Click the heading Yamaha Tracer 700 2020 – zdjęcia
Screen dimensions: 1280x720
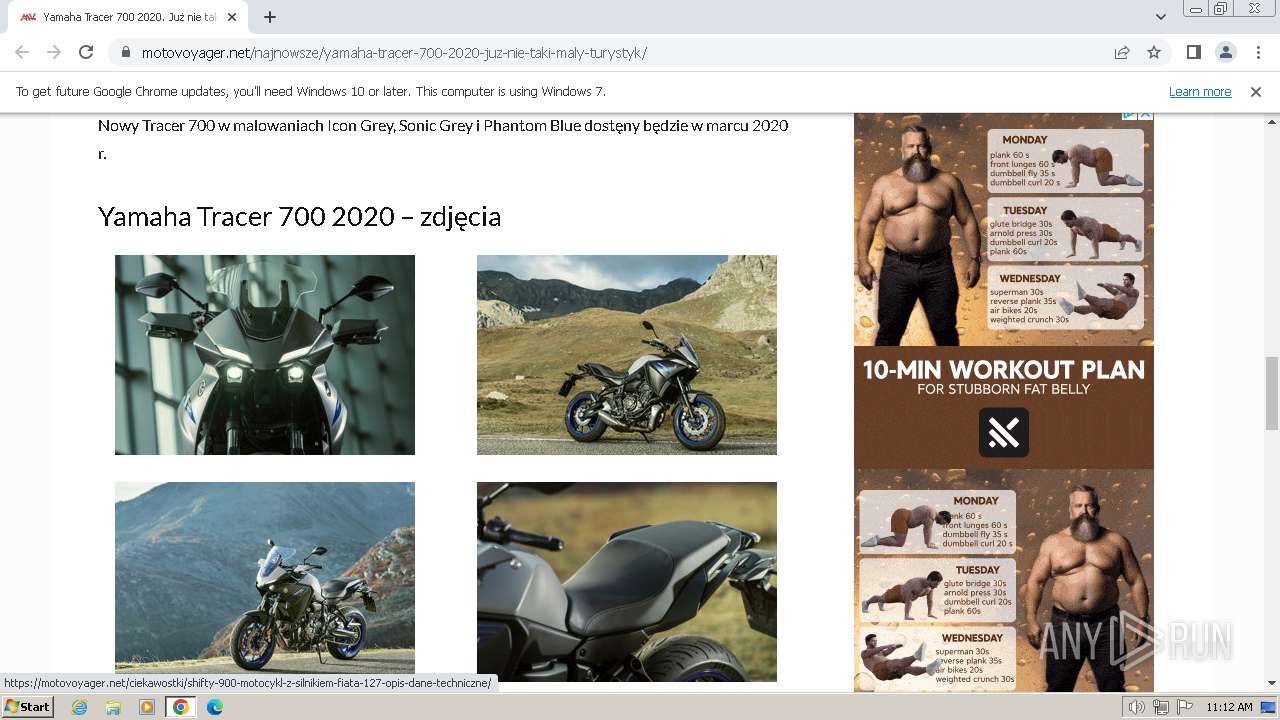point(299,217)
